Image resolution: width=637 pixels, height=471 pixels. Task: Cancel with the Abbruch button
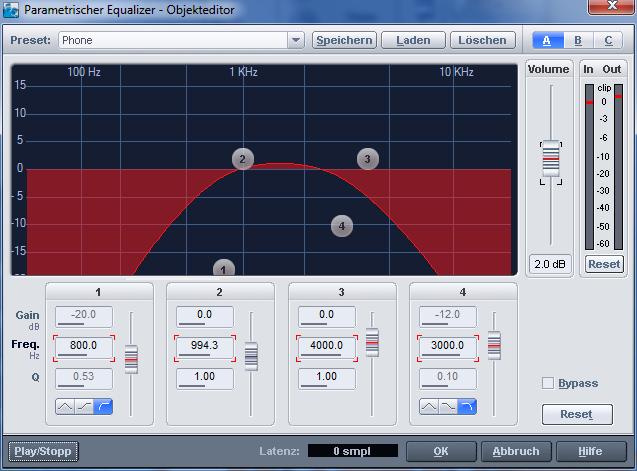[x=516, y=451]
